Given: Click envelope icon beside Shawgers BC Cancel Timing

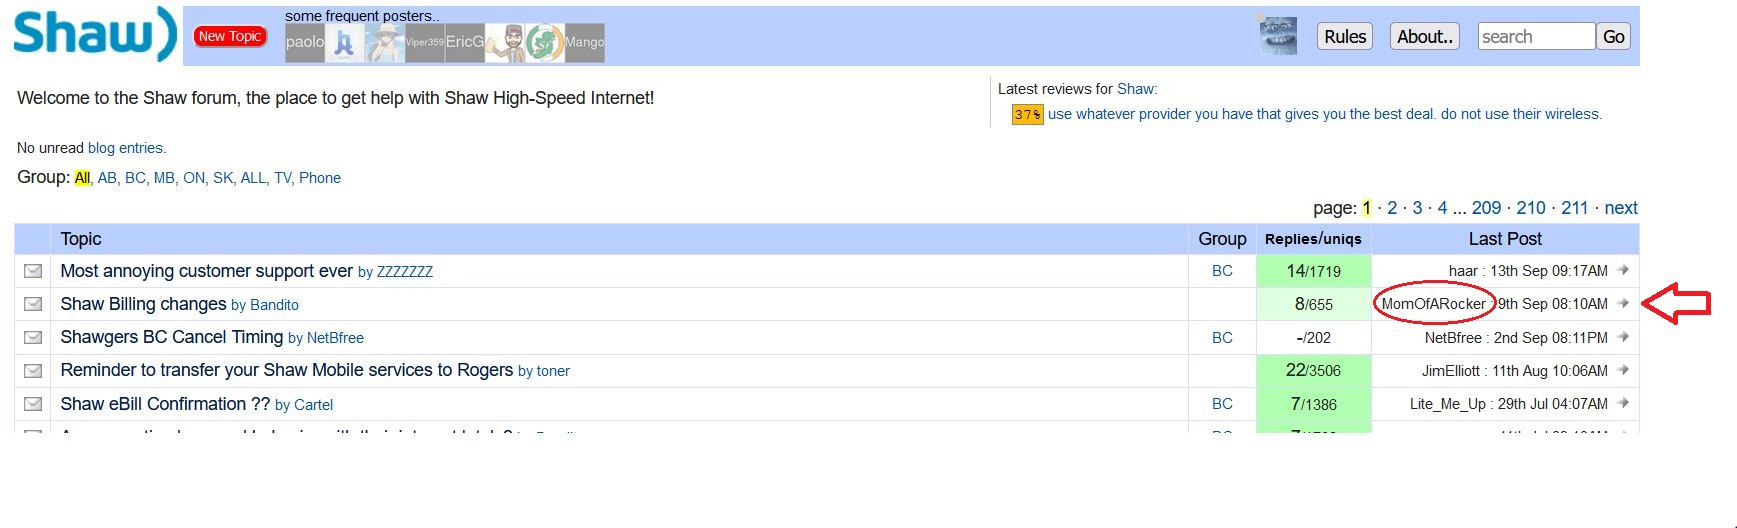Looking at the screenshot, I should click(x=33, y=337).
